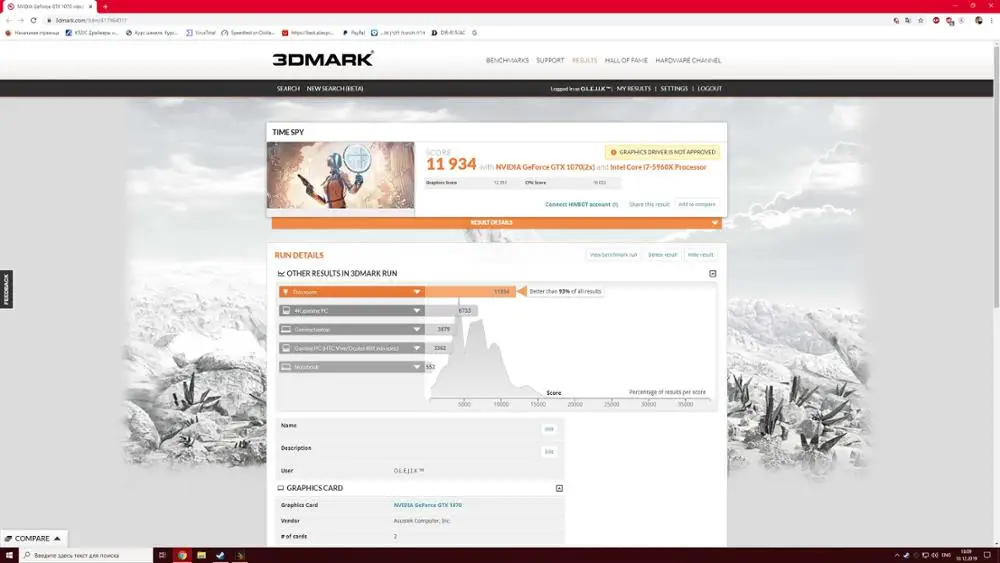Switch to Chrome on the taskbar
The width and height of the screenshot is (1000, 563).
pos(182,555)
